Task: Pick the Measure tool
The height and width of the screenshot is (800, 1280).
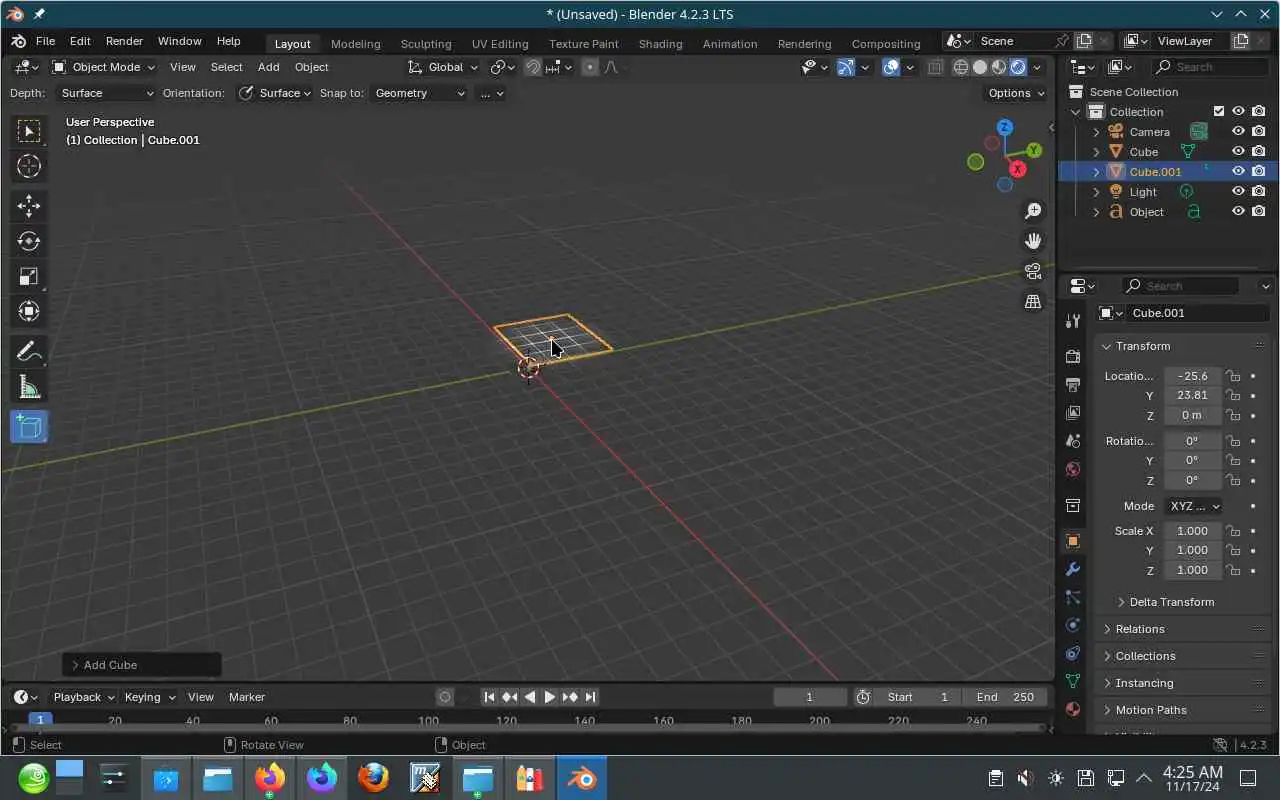Action: pyautogui.click(x=28, y=387)
